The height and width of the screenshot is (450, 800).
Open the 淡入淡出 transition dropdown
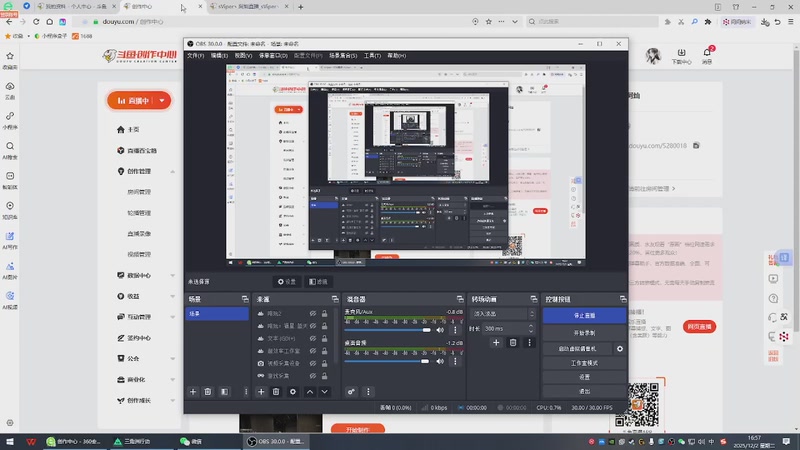pos(503,314)
